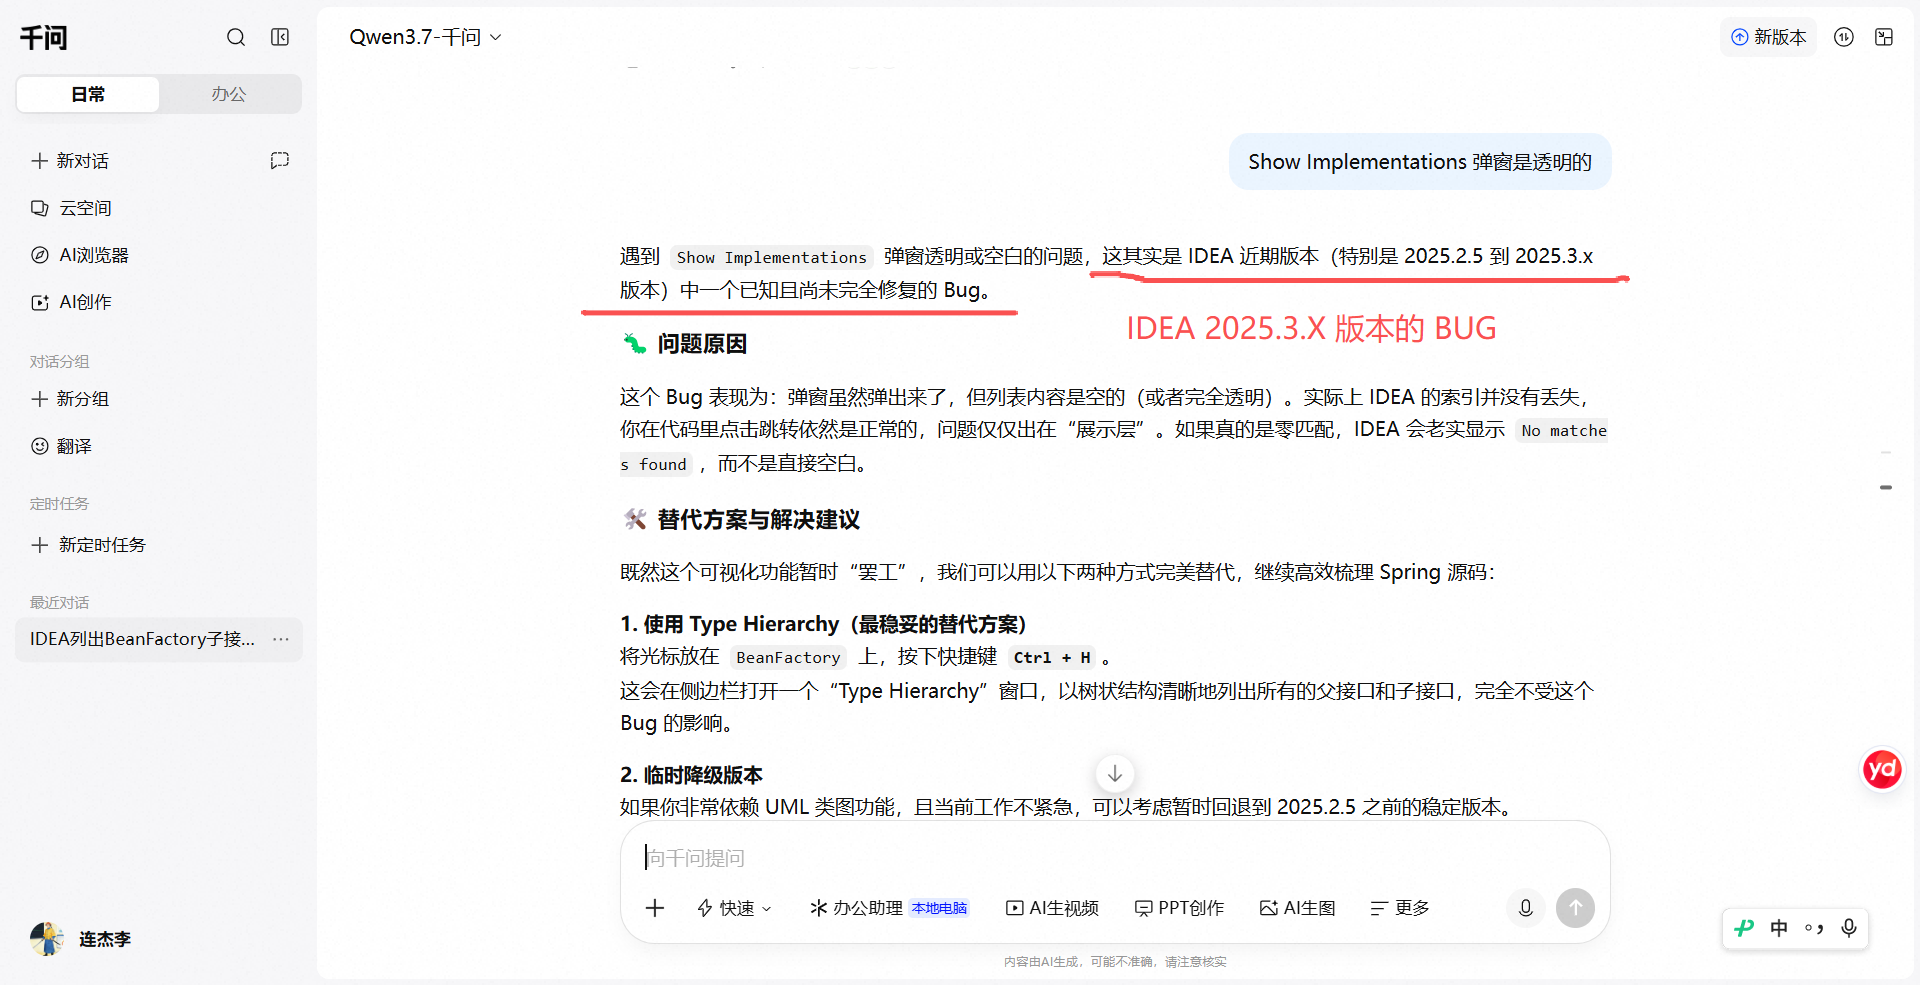Click the microphone voice input button
Image resolution: width=1920 pixels, height=985 pixels.
click(x=1526, y=908)
